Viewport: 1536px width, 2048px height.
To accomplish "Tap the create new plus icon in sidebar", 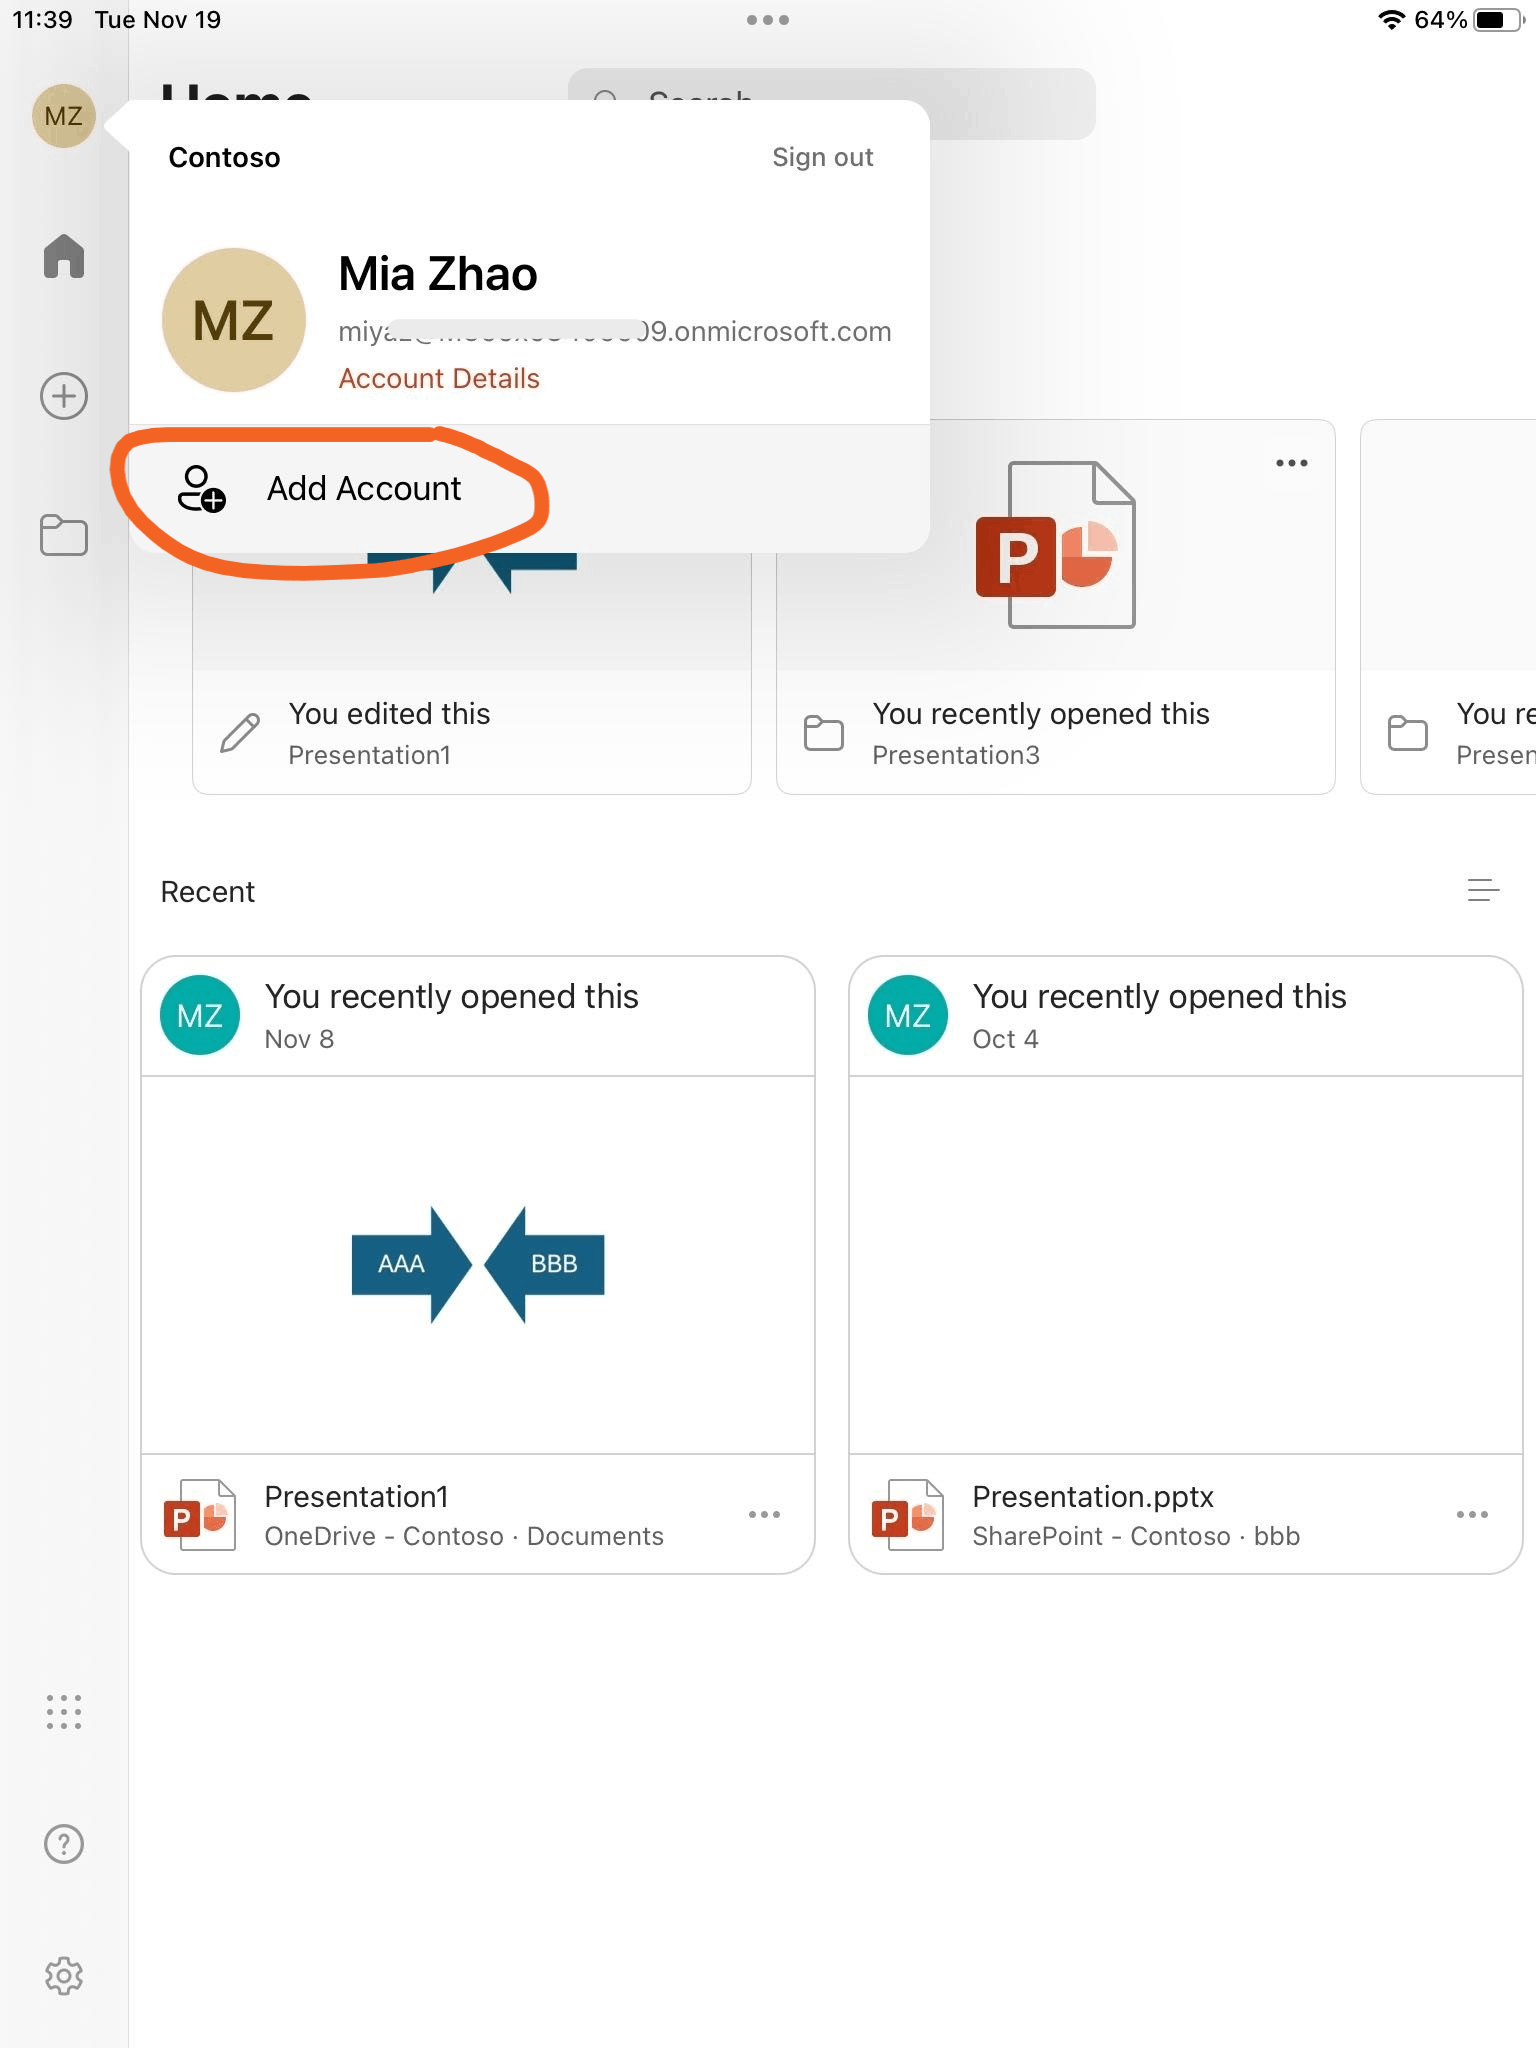I will (x=64, y=396).
